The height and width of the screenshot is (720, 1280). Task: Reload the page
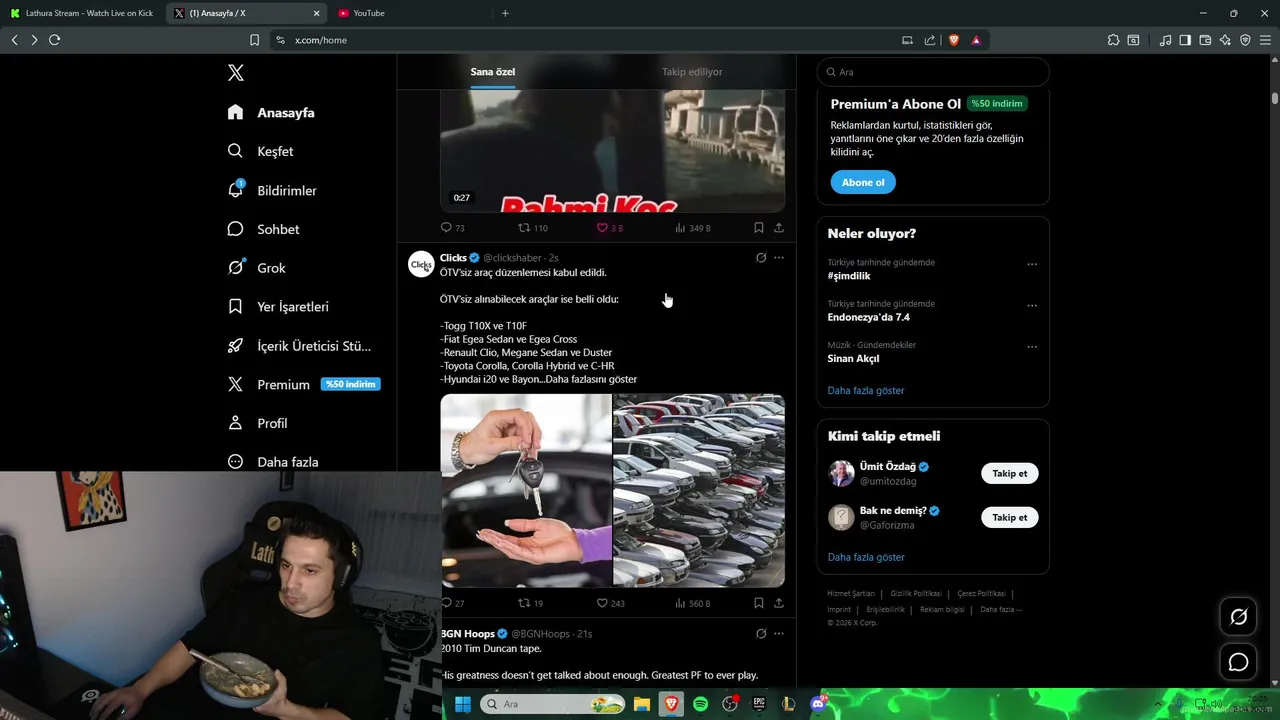coord(54,40)
